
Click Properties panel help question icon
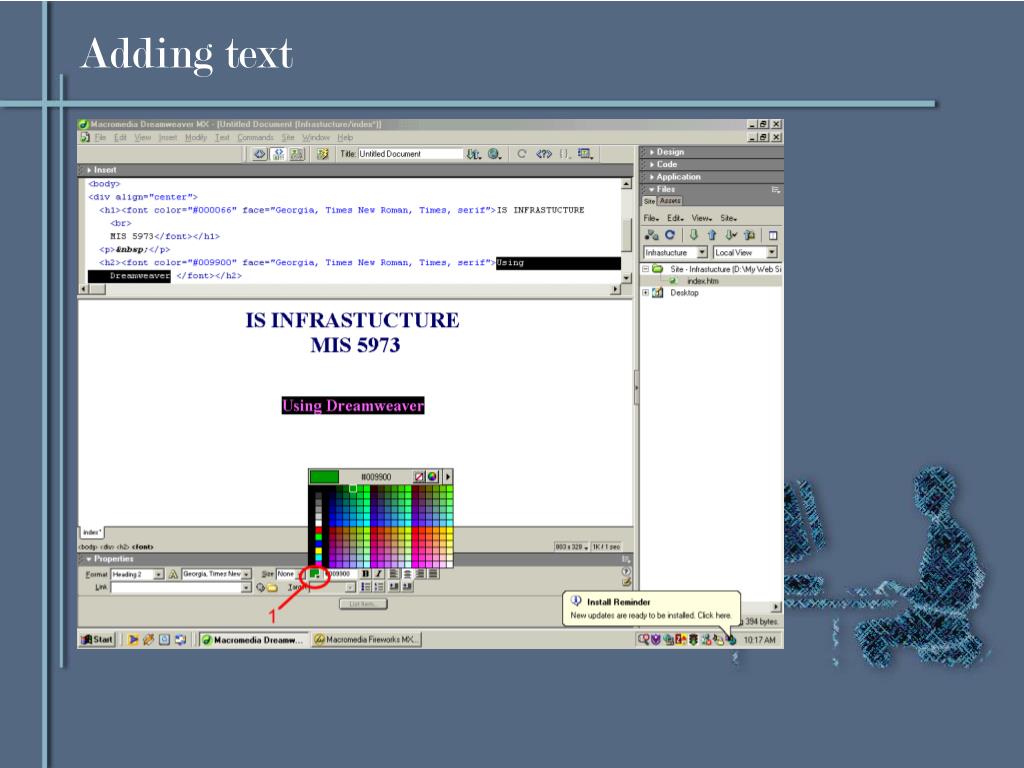[x=626, y=571]
